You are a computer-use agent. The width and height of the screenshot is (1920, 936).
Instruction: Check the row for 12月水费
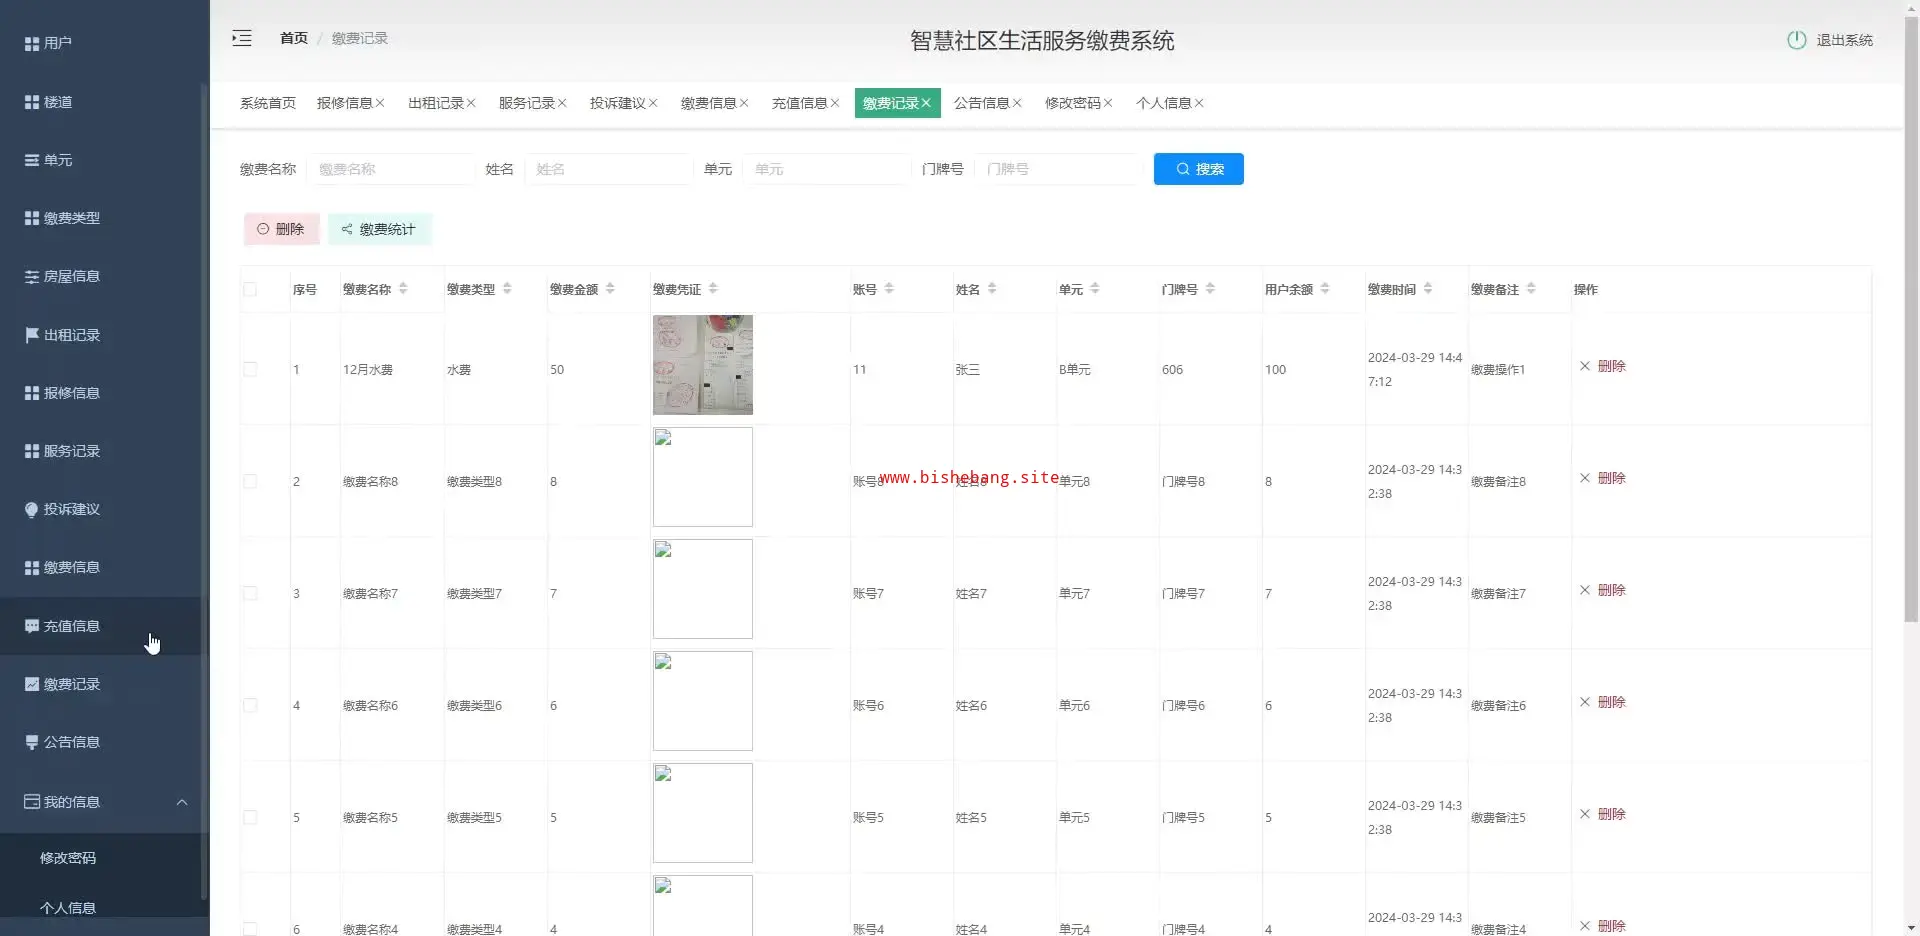pos(250,369)
